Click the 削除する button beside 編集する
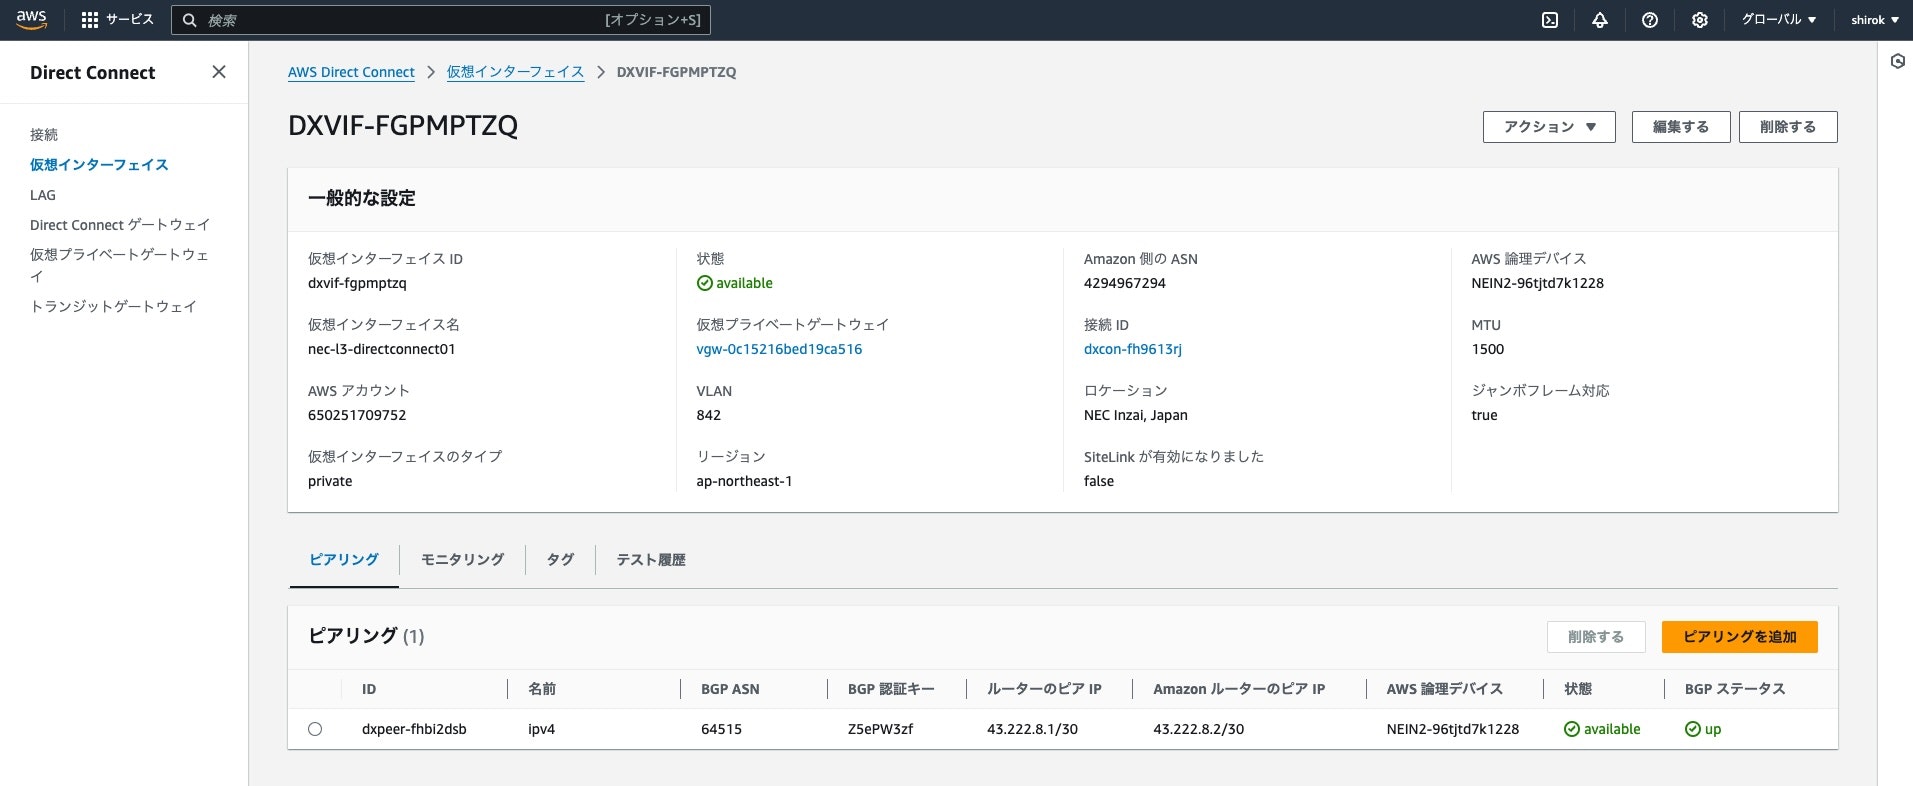1913x786 pixels. tap(1788, 127)
